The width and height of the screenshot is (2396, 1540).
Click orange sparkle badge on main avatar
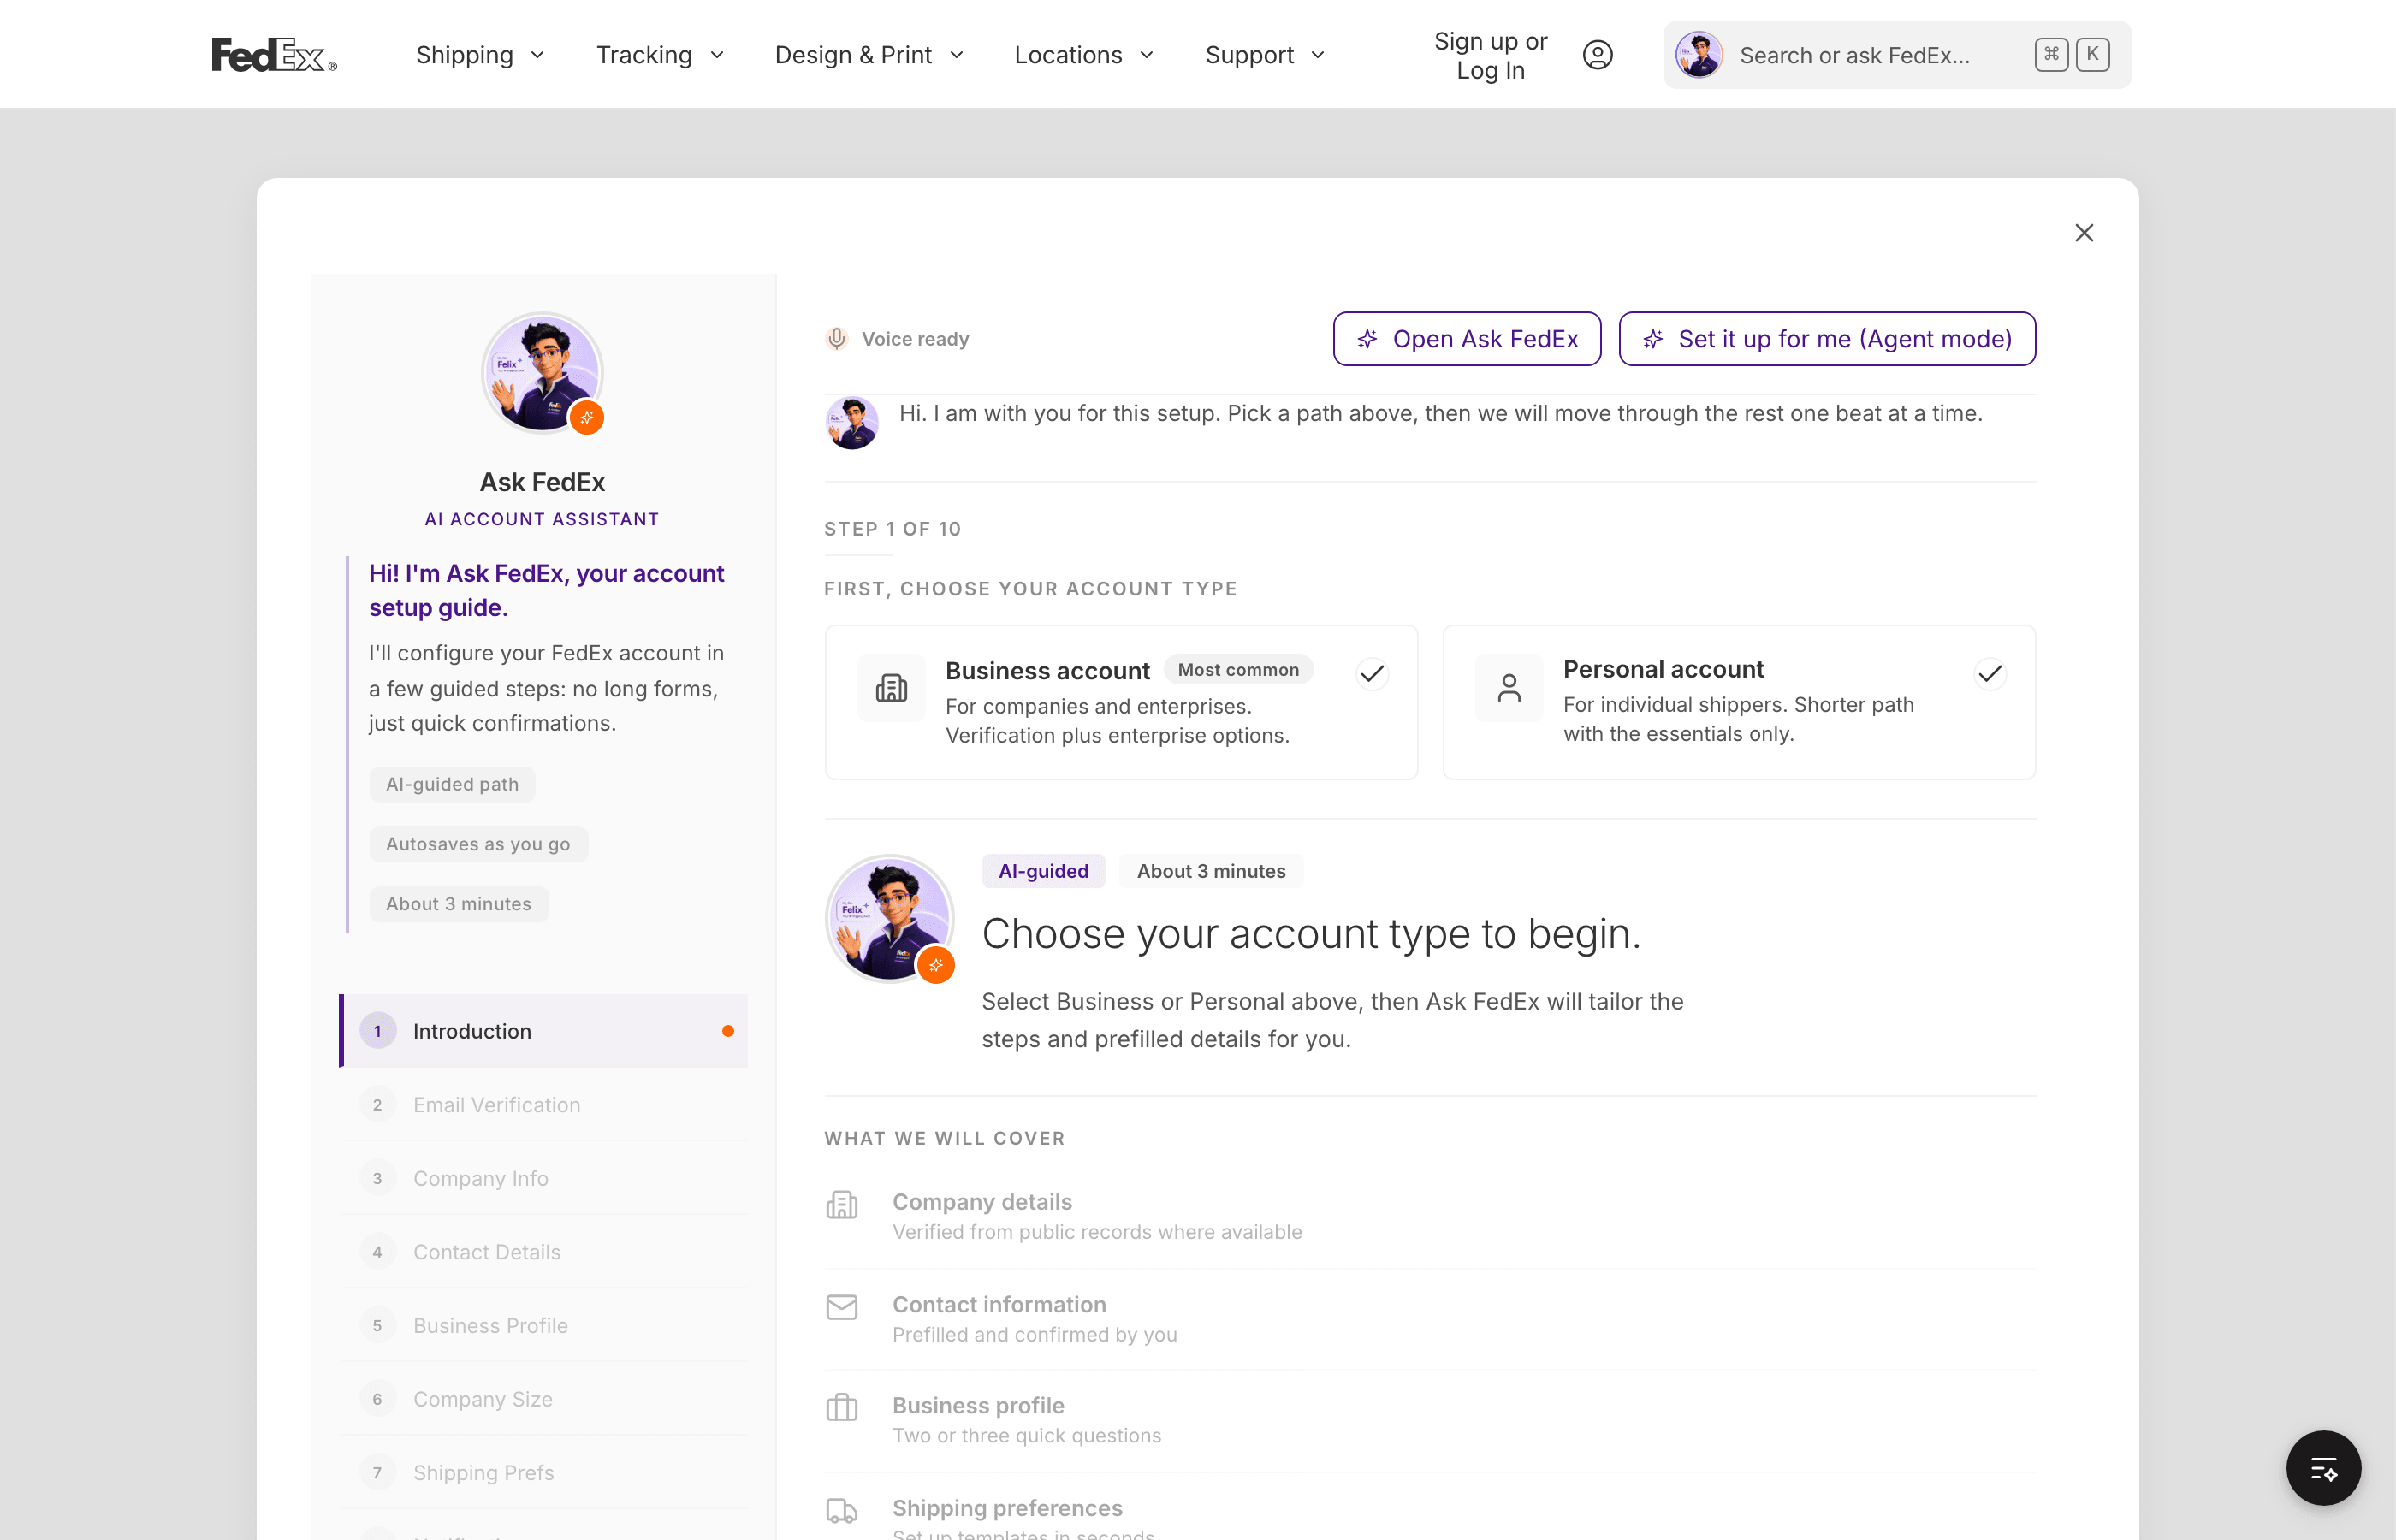coord(936,965)
